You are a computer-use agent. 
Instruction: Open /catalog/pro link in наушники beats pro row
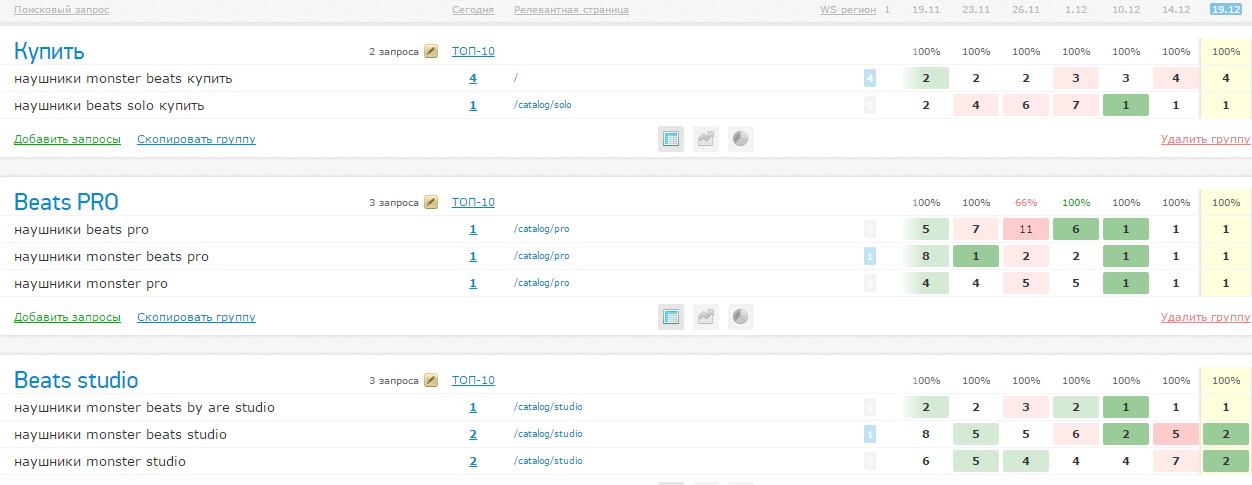[x=542, y=229]
